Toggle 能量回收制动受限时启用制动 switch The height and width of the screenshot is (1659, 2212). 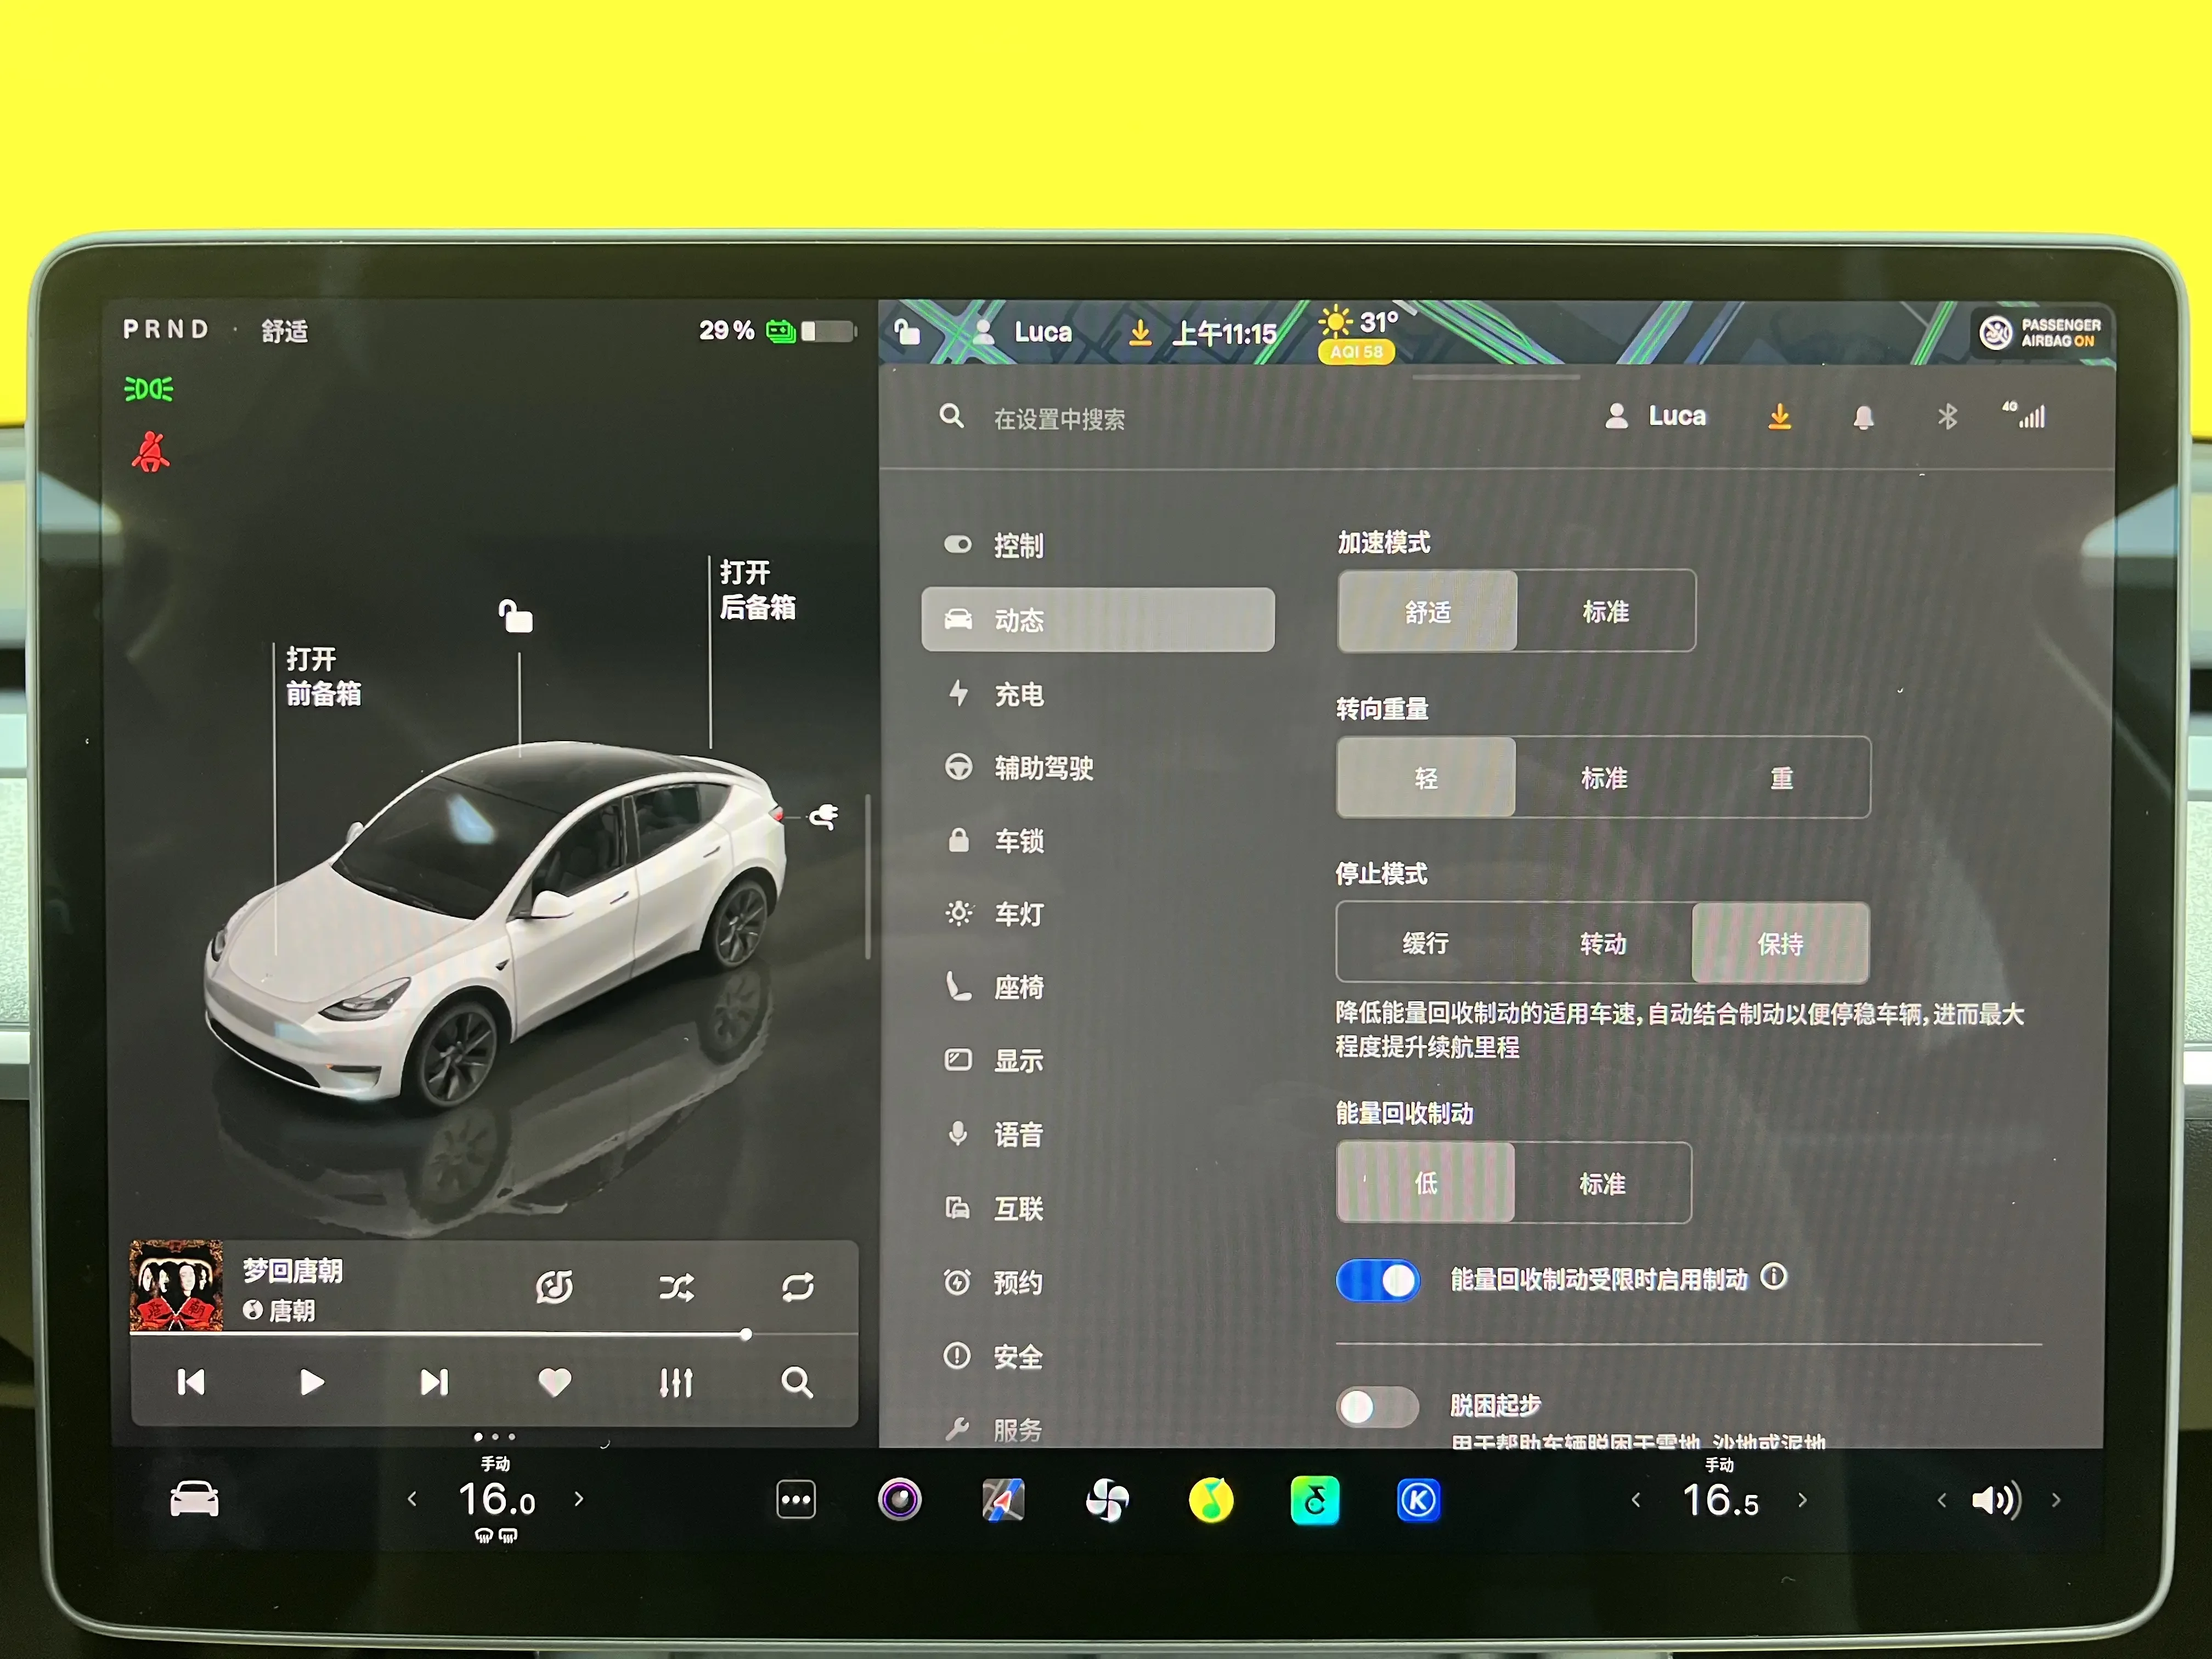(1377, 1280)
